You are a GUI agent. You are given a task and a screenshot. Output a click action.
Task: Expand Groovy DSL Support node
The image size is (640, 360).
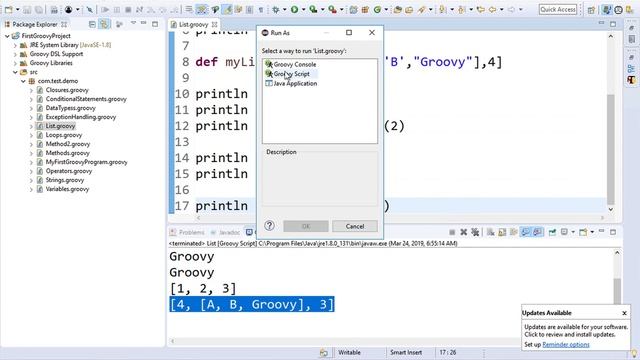16,54
